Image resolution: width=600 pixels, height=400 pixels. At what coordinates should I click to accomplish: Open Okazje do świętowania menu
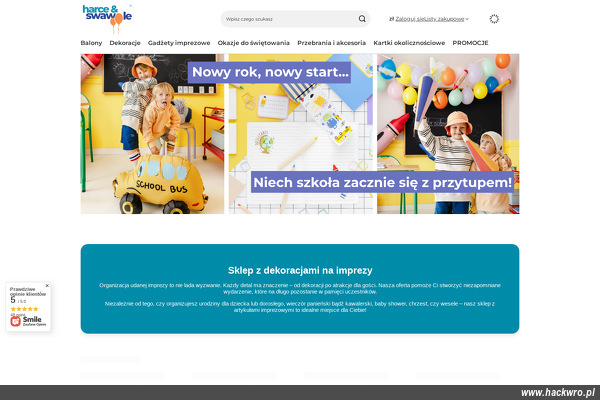tap(253, 43)
